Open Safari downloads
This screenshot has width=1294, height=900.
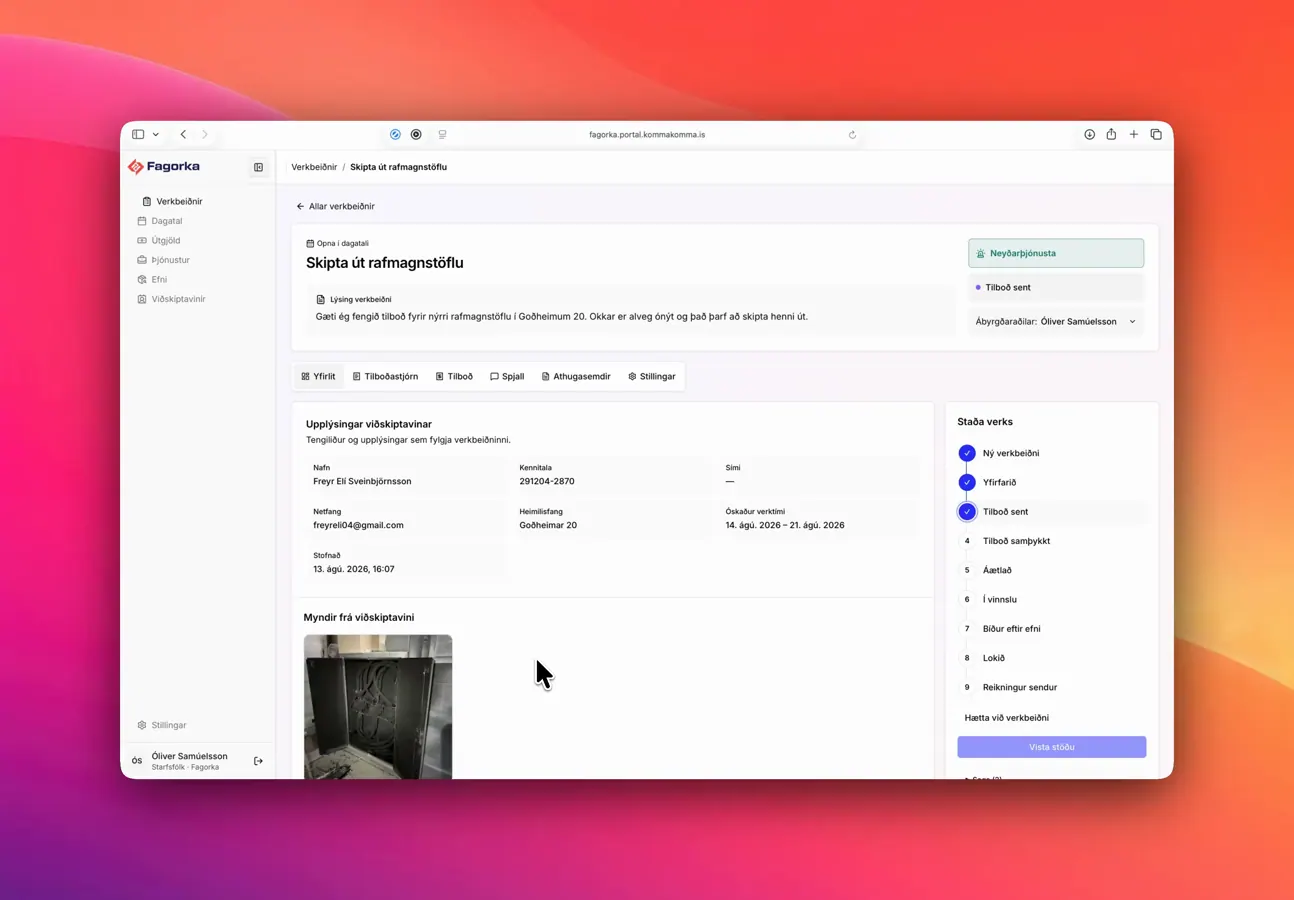point(1089,134)
